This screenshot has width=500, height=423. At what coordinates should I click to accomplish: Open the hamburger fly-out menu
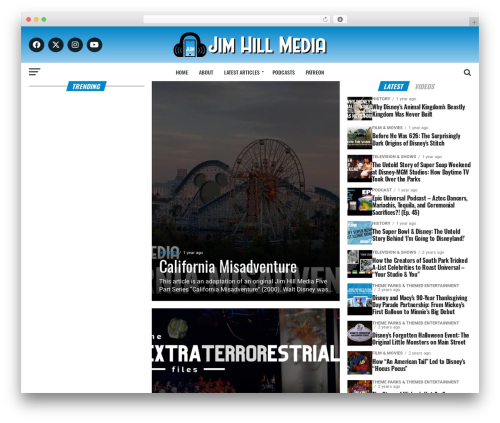34,72
